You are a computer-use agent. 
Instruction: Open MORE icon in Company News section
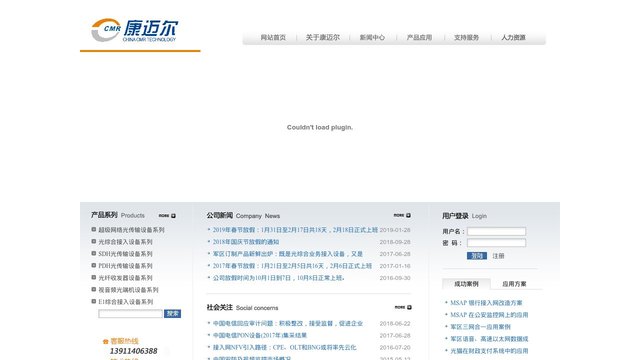pos(402,215)
